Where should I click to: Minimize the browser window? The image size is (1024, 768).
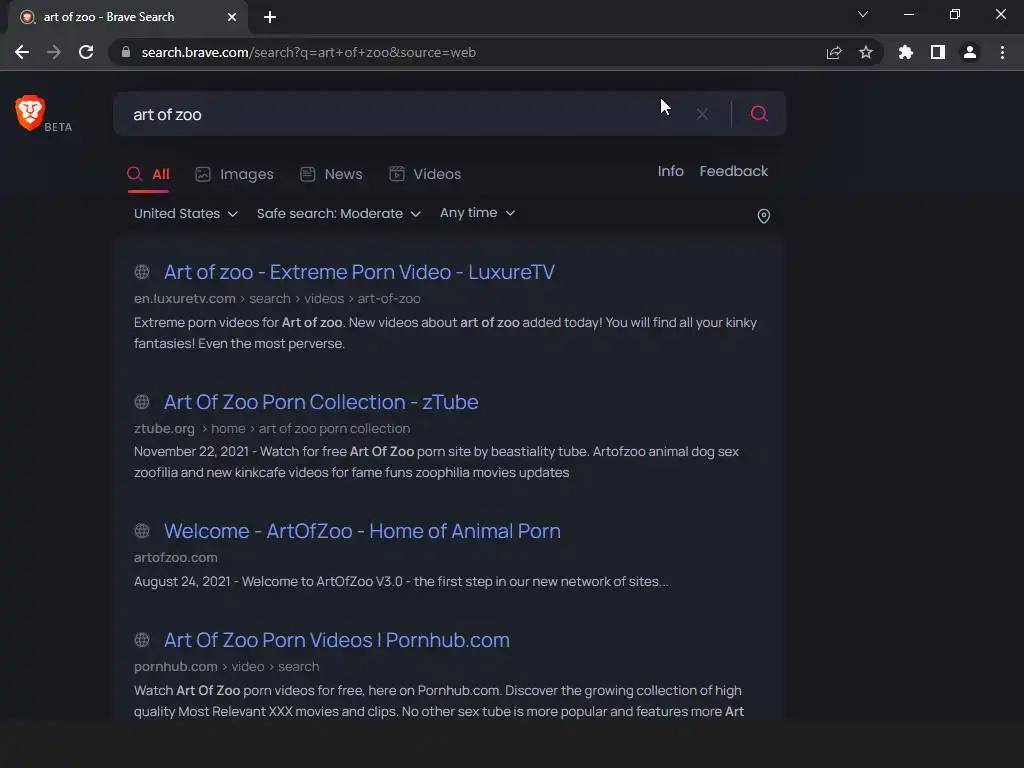[908, 14]
